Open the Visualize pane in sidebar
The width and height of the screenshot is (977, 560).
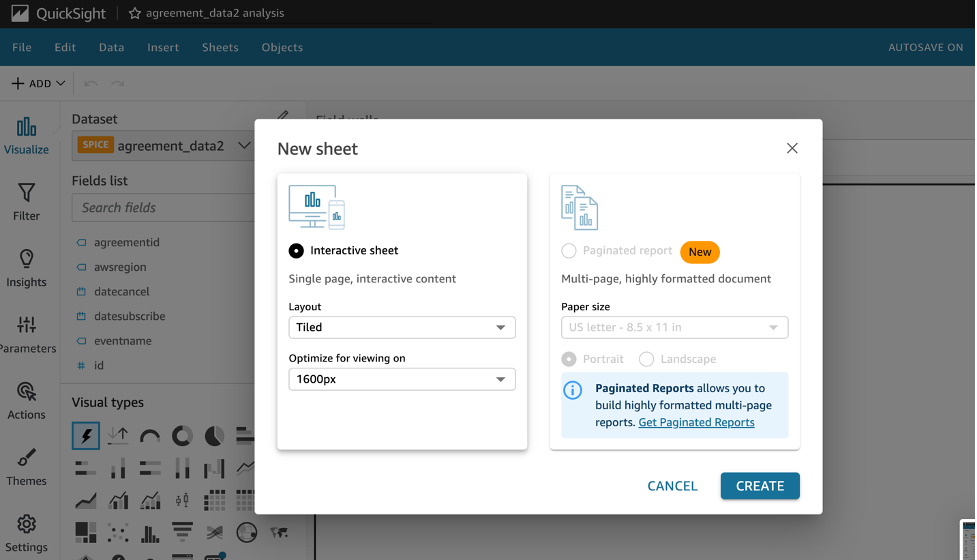pyautogui.click(x=26, y=136)
